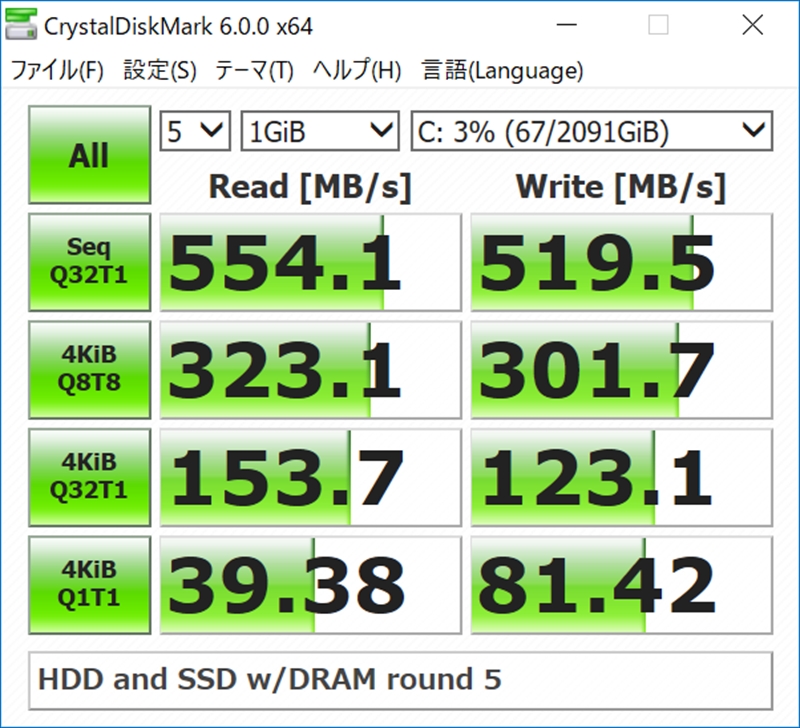Click the comment field with HDD and SSD text
This screenshot has height=728, width=800.
coord(401,681)
